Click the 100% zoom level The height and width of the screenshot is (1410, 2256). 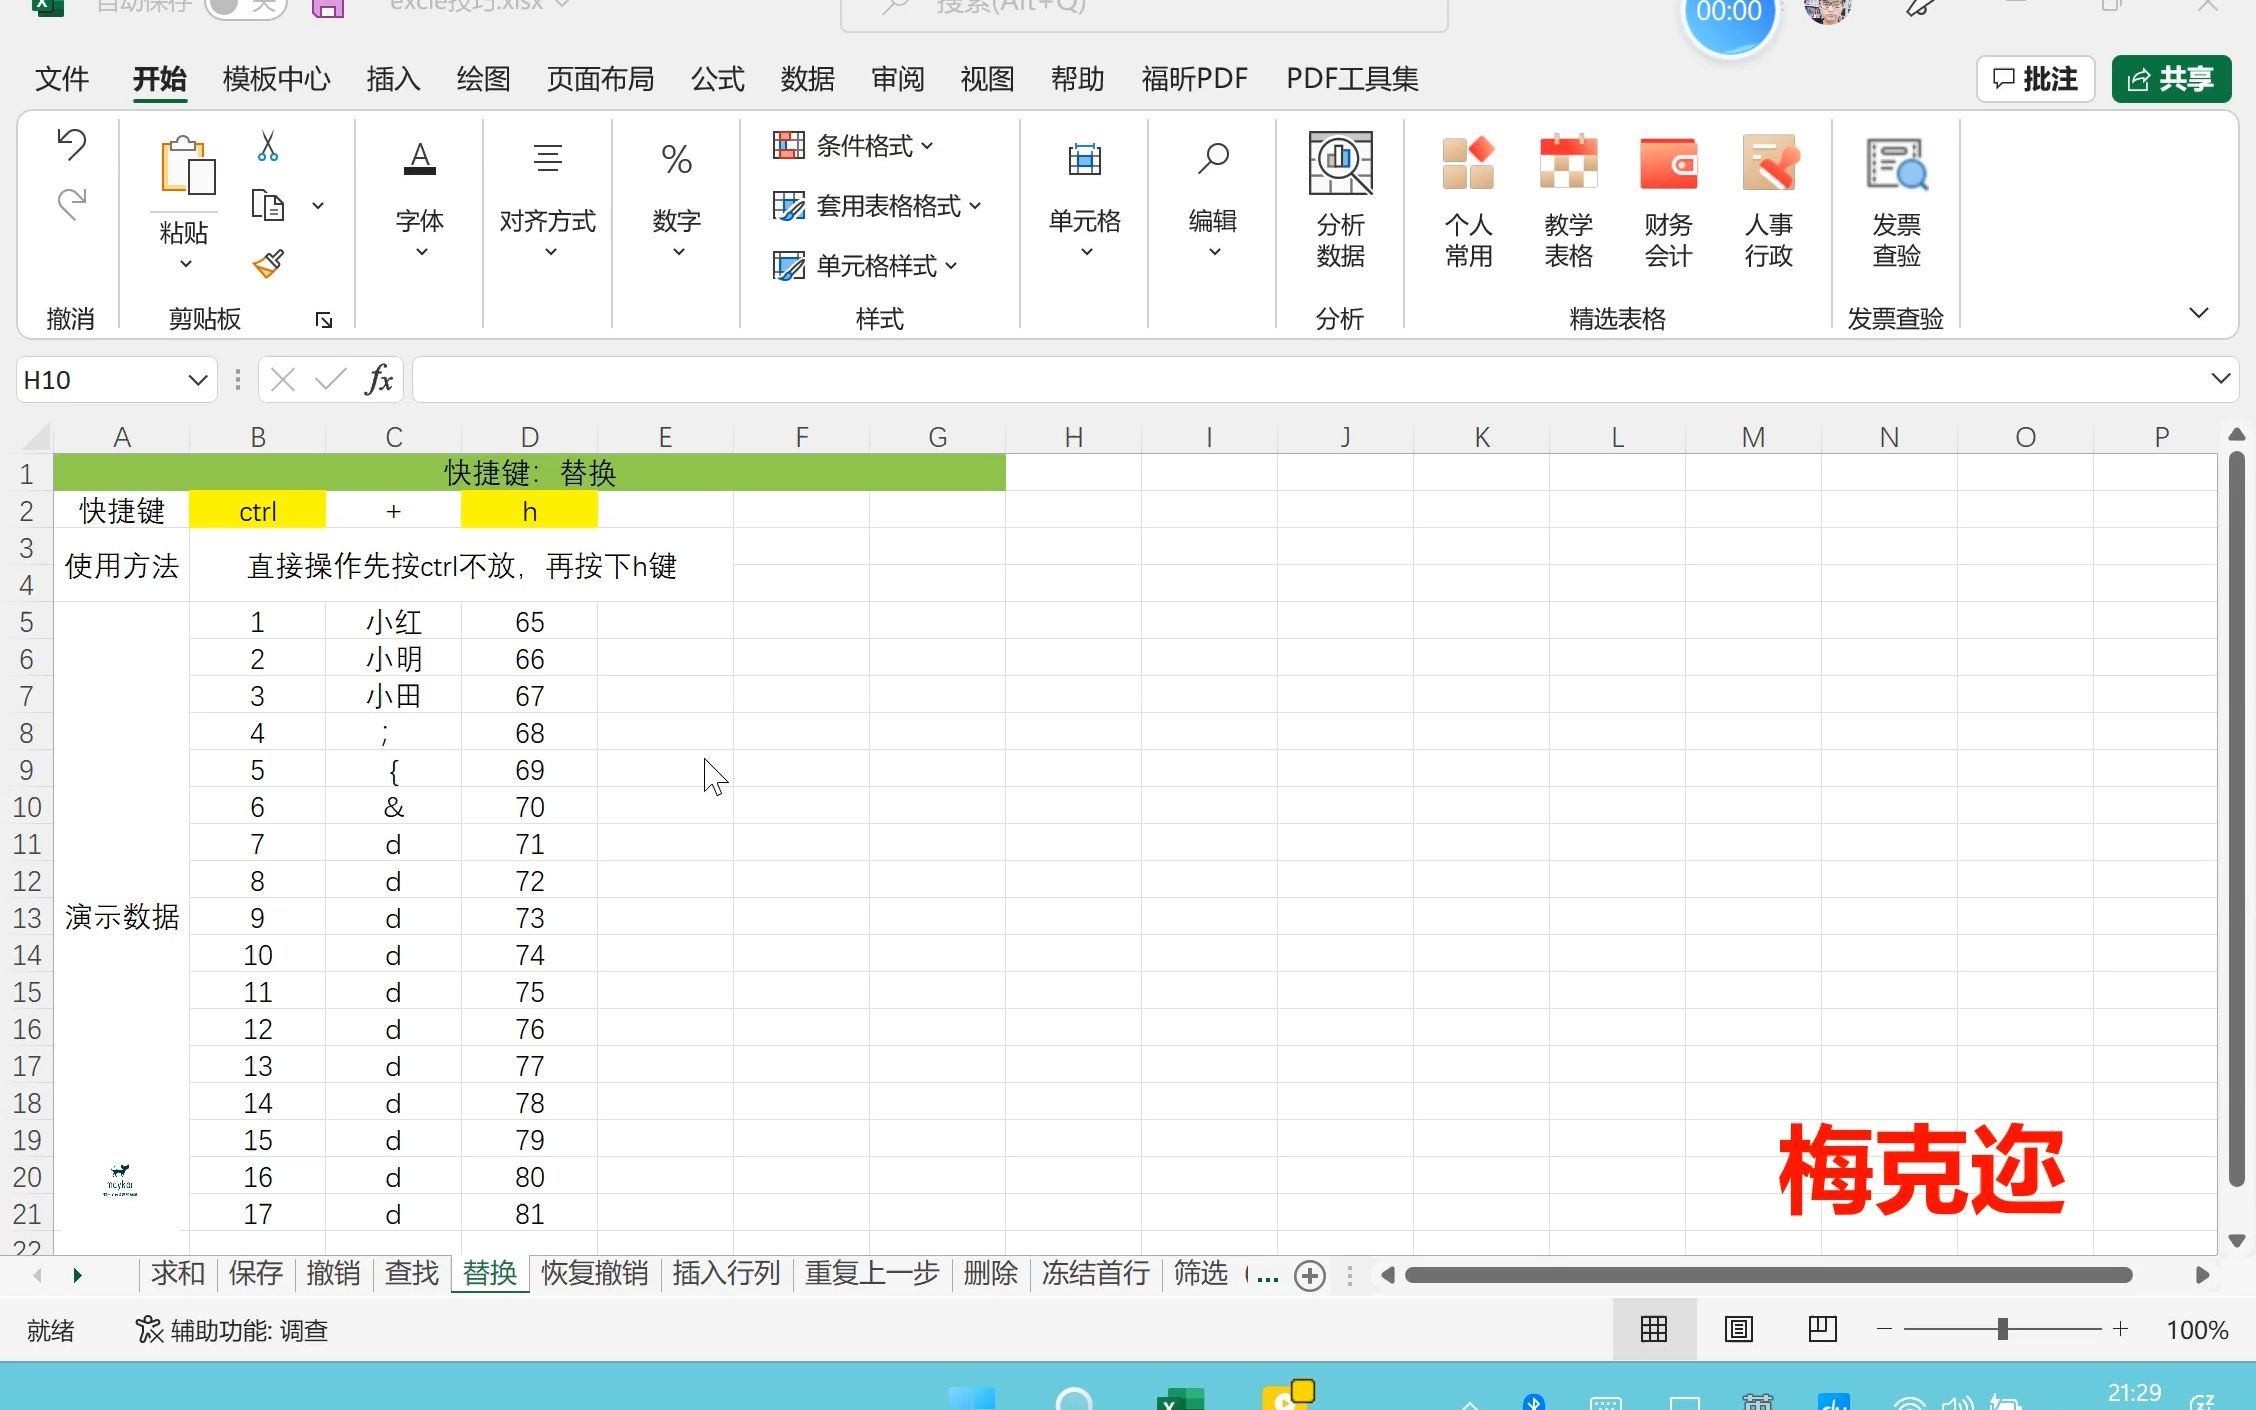(2197, 1330)
